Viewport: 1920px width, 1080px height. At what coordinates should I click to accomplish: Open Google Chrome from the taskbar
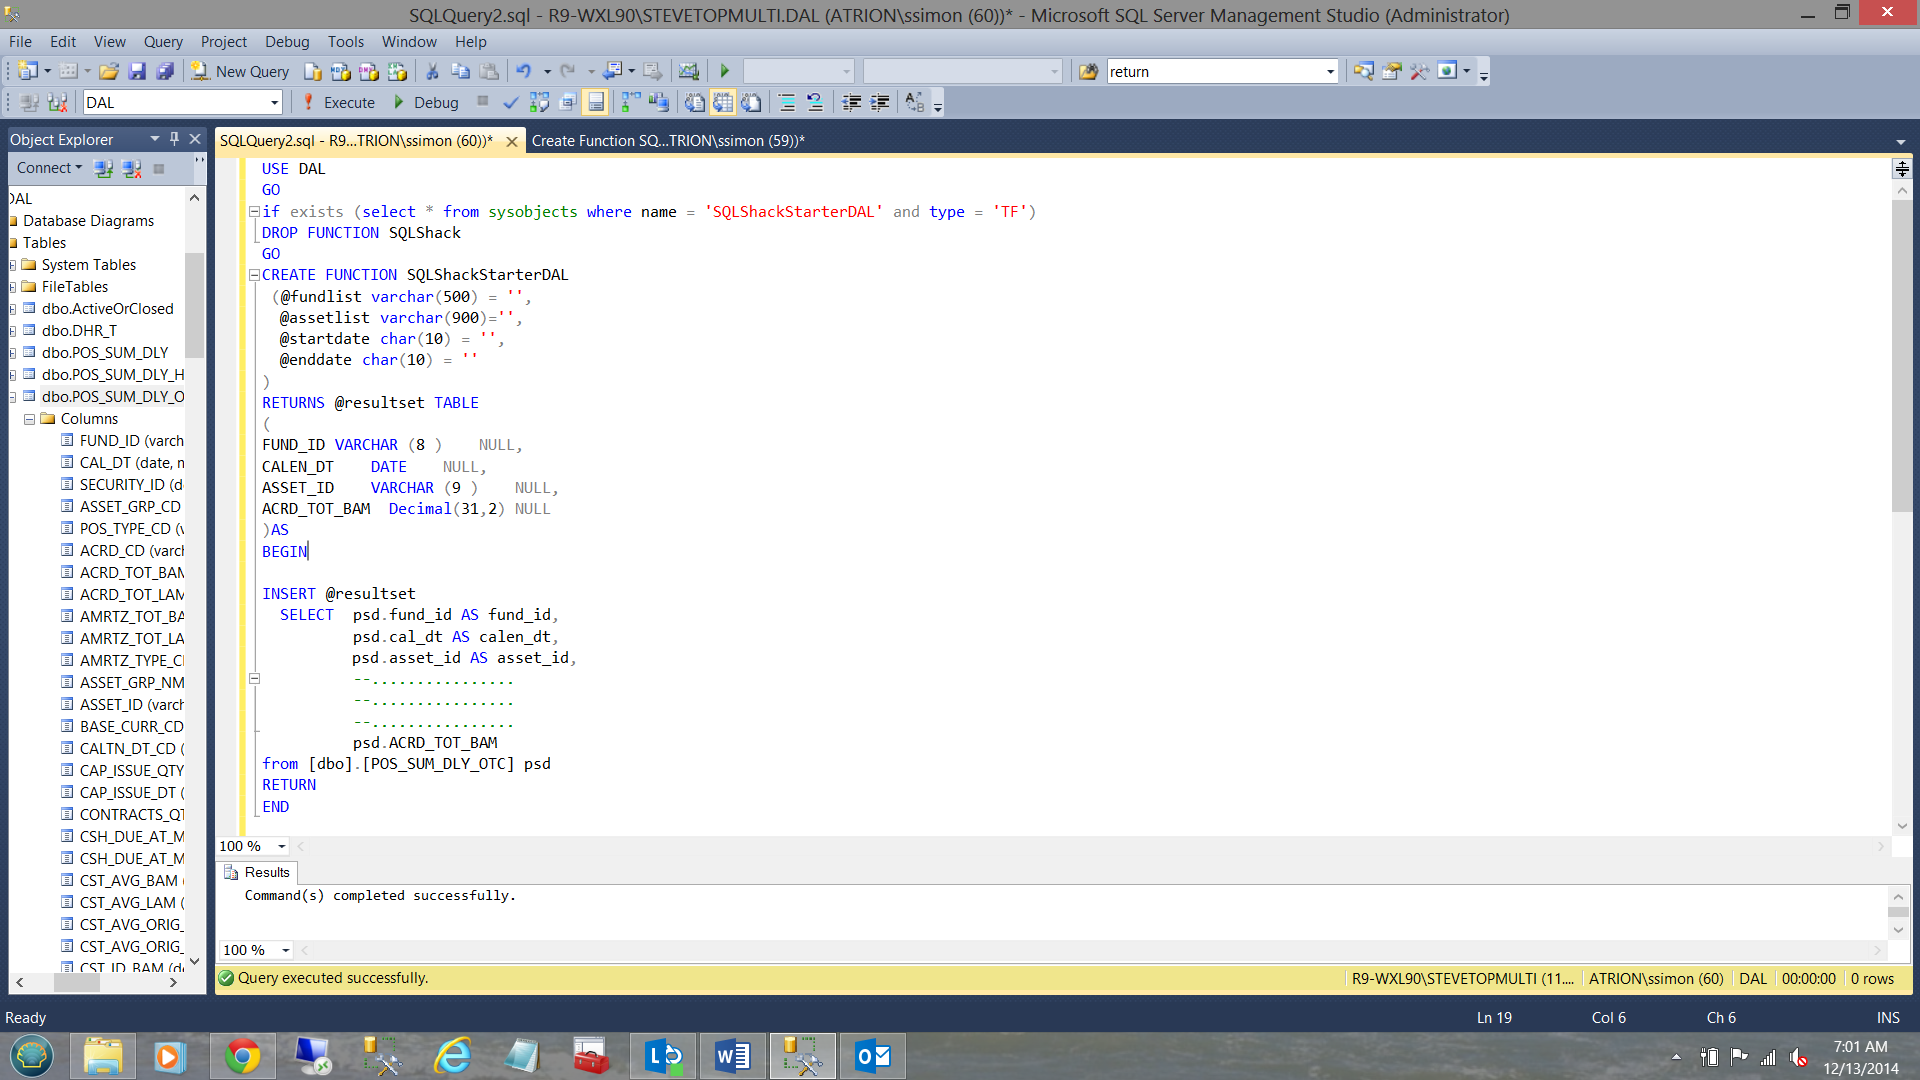tap(242, 1056)
